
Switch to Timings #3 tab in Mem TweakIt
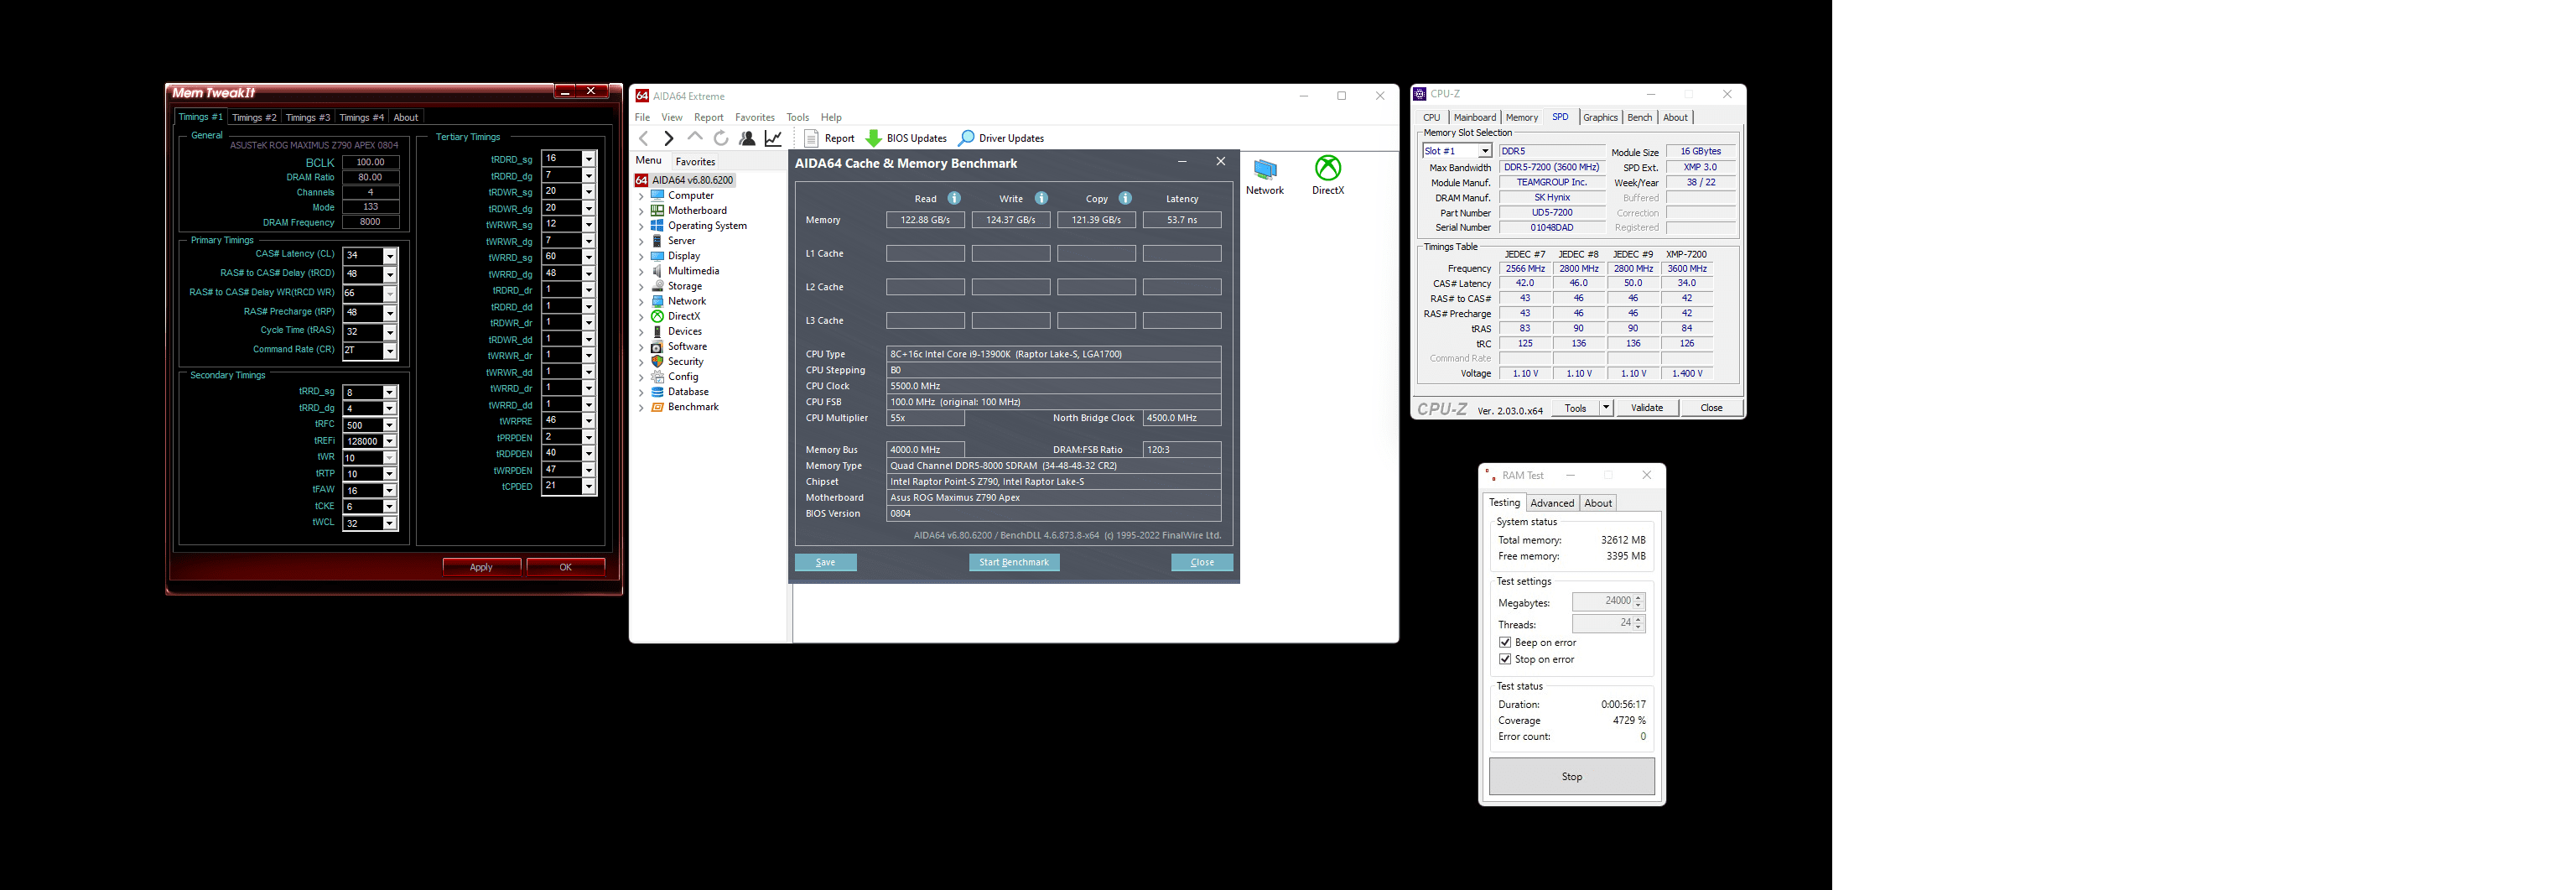point(308,117)
